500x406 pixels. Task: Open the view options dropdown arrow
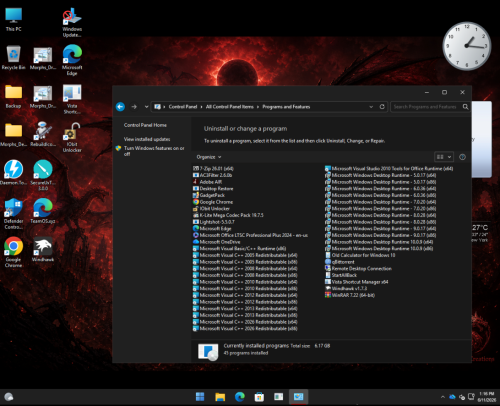449,157
